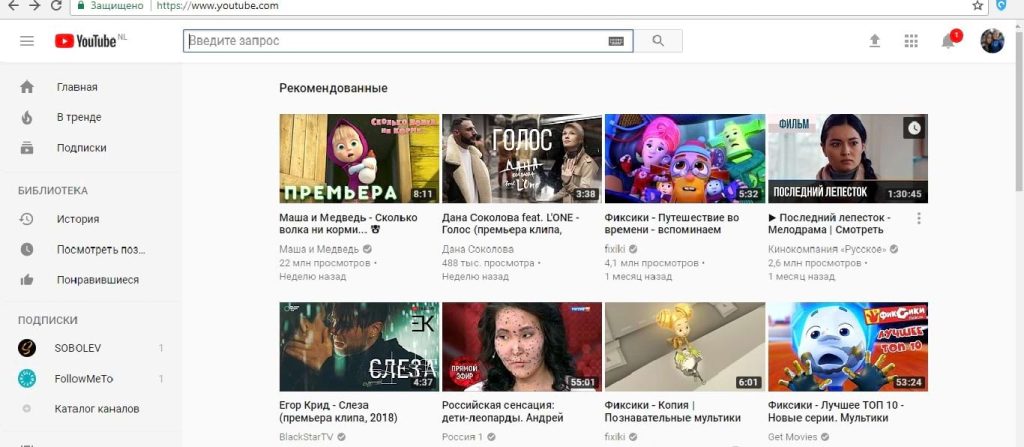Image resolution: width=1024 pixels, height=447 pixels.
Task: Open the Фиксики Копия thumbnail
Action: click(x=685, y=346)
